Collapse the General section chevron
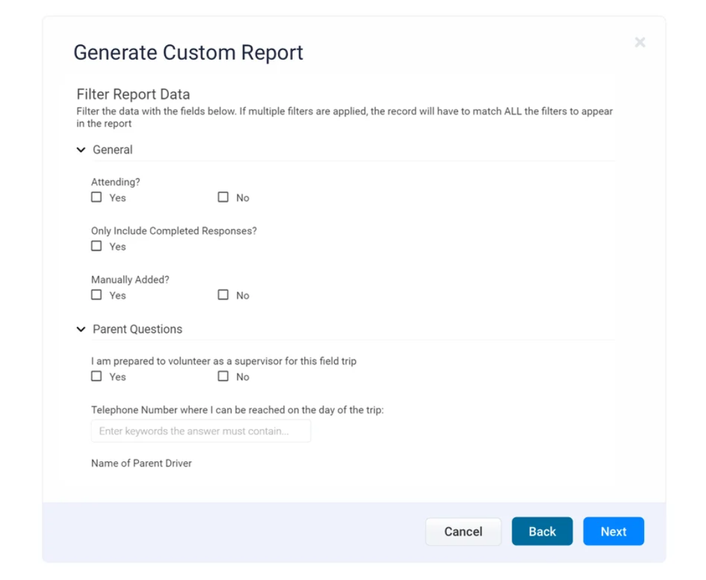Viewport: 706px width, 580px height. point(81,150)
